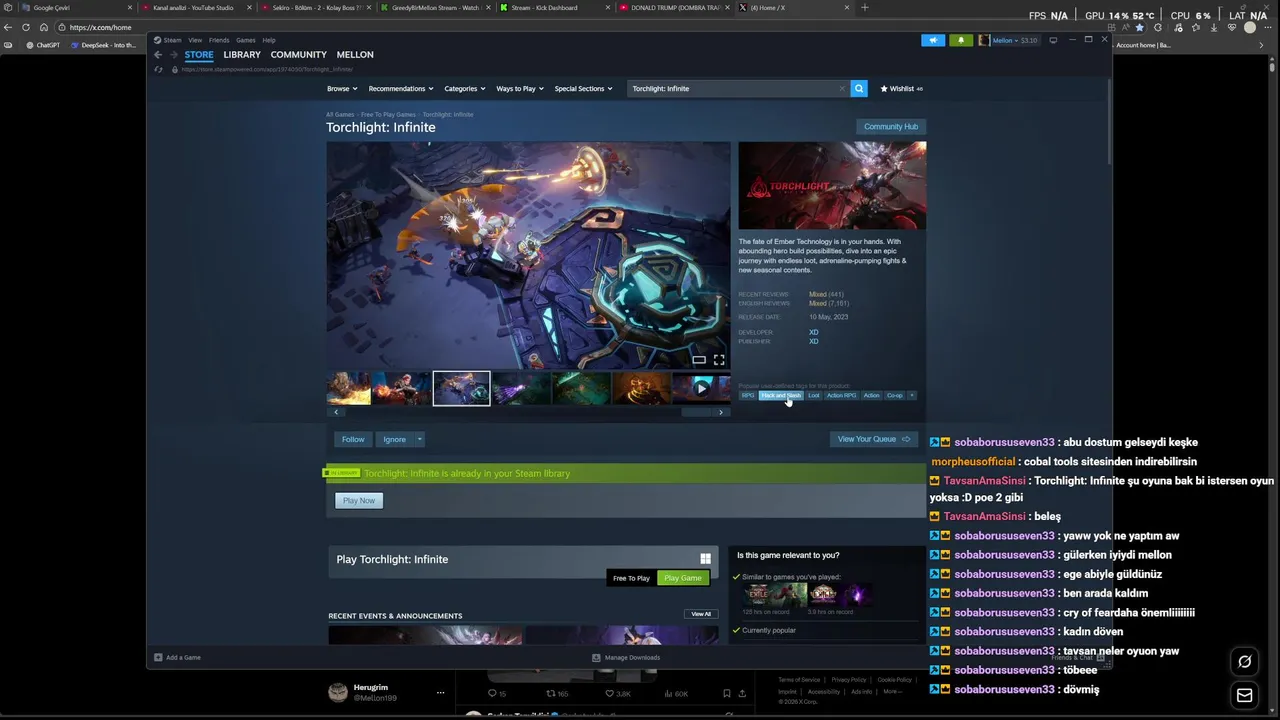This screenshot has height=720, width=1280.
Task: Select Action RPG tag
Action: tap(841, 395)
